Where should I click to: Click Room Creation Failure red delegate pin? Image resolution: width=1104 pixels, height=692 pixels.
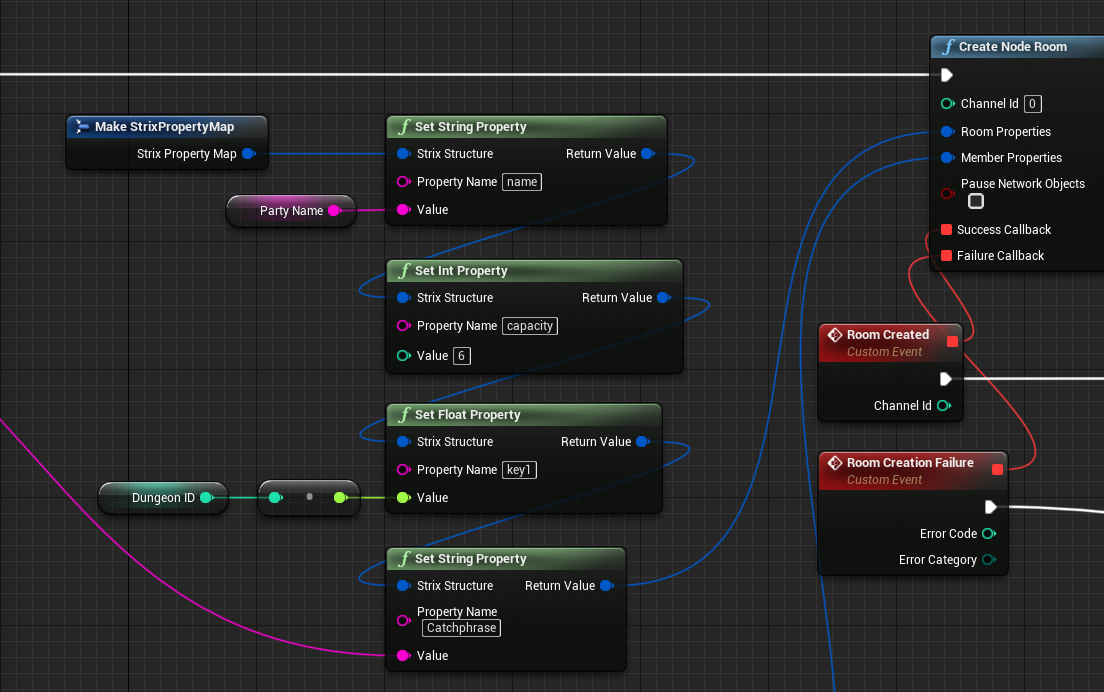(997, 470)
